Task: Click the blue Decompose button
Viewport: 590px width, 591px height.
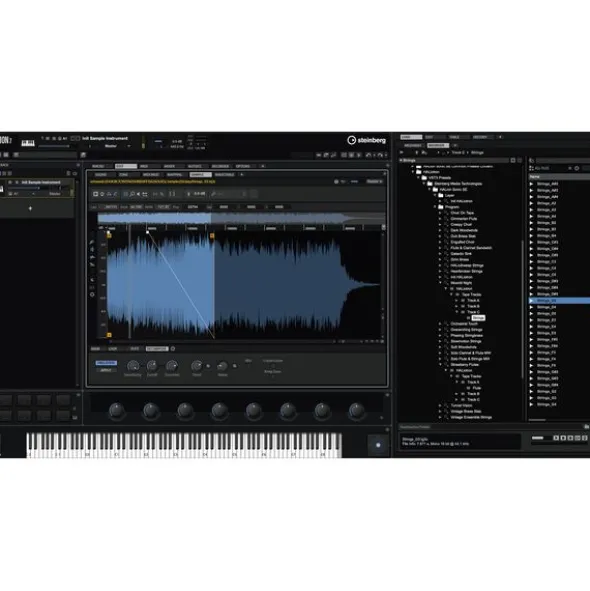Action: pyautogui.click(x=106, y=363)
